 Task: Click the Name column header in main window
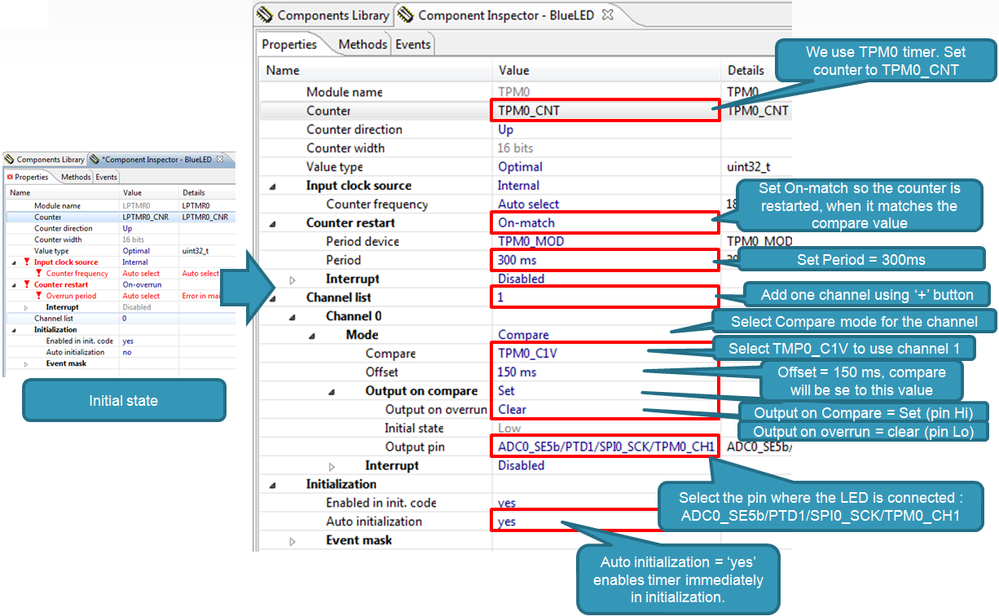pyautogui.click(x=282, y=70)
